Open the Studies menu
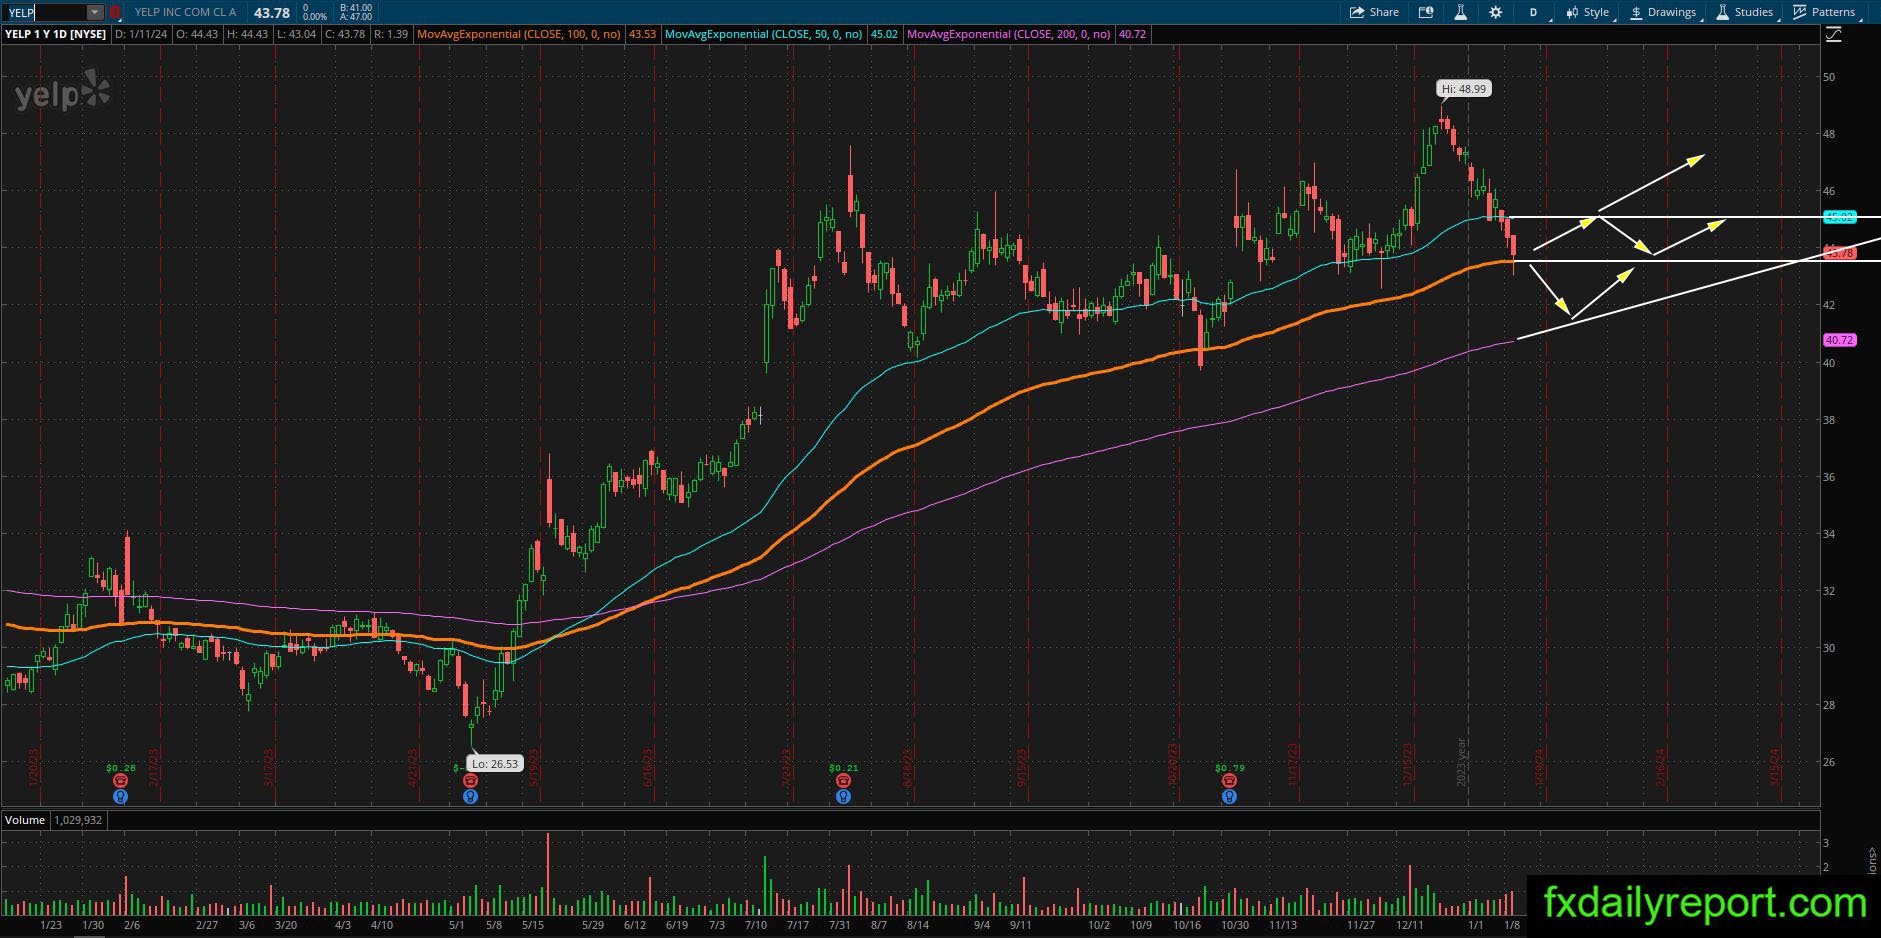This screenshot has height=938, width=1881. [1745, 12]
